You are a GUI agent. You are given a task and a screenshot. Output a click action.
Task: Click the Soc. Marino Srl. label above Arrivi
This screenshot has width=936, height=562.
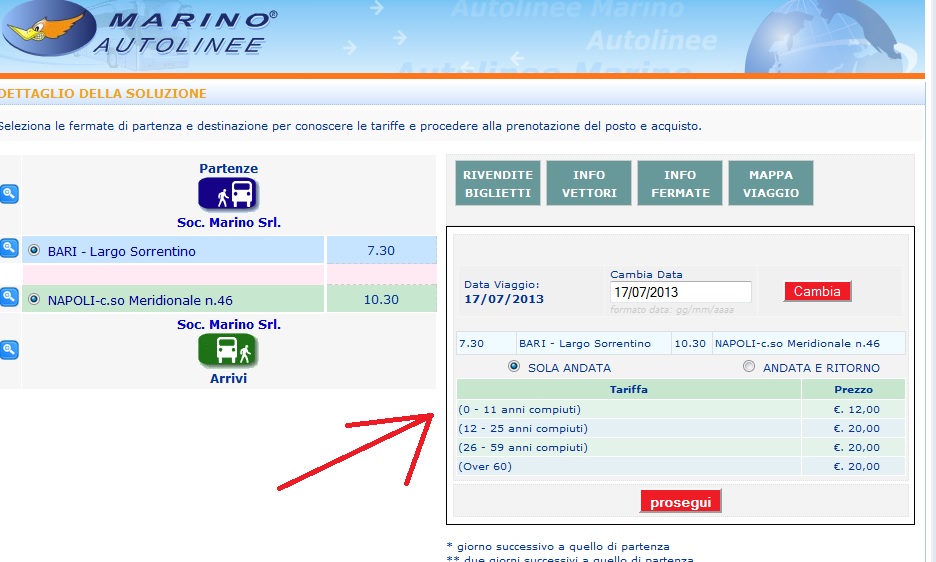point(229,325)
